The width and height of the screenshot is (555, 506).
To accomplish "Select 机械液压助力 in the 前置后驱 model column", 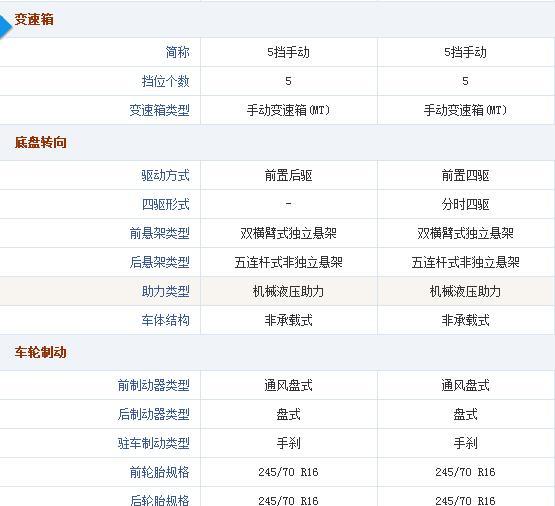I will [x=288, y=292].
